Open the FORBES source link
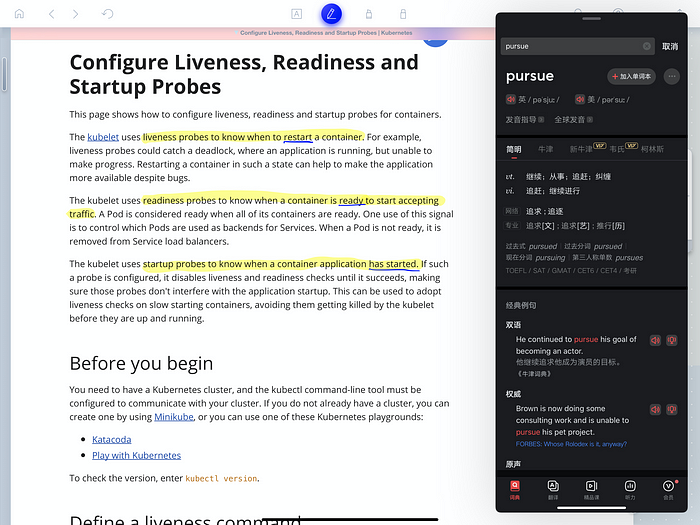The image size is (700, 525). point(571,444)
